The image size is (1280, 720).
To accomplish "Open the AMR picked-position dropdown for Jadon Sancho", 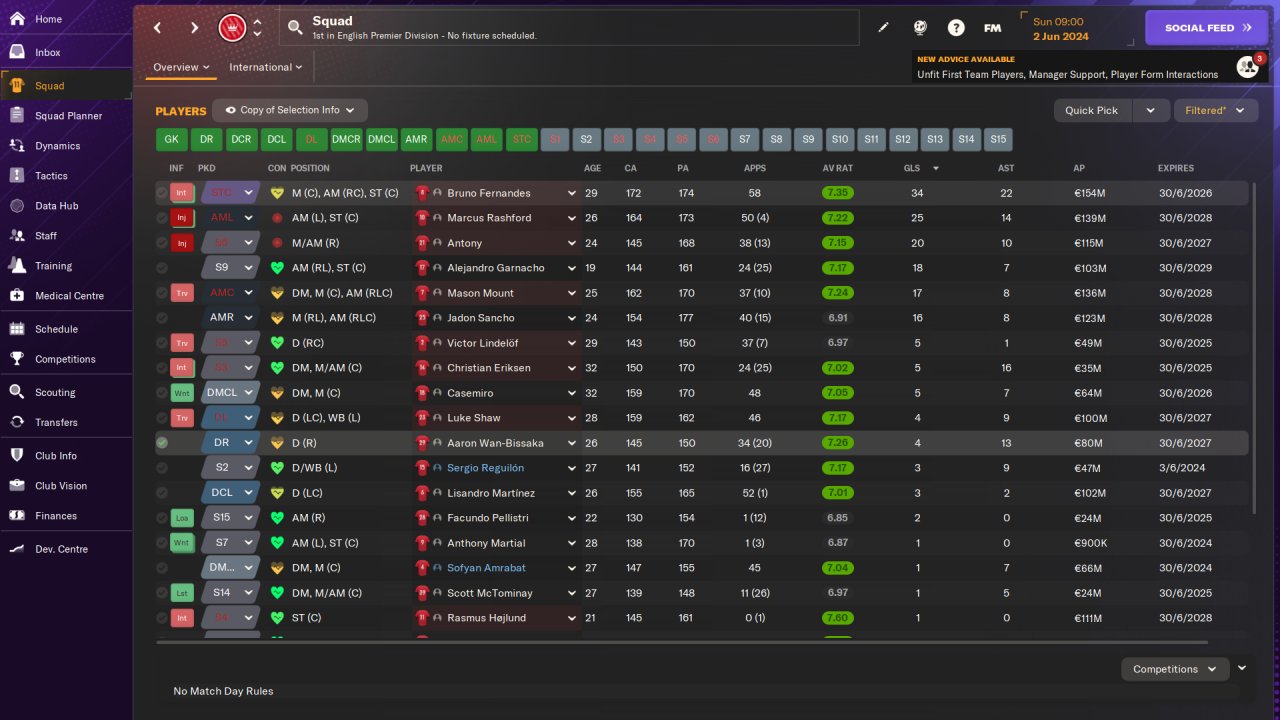I will (x=229, y=318).
